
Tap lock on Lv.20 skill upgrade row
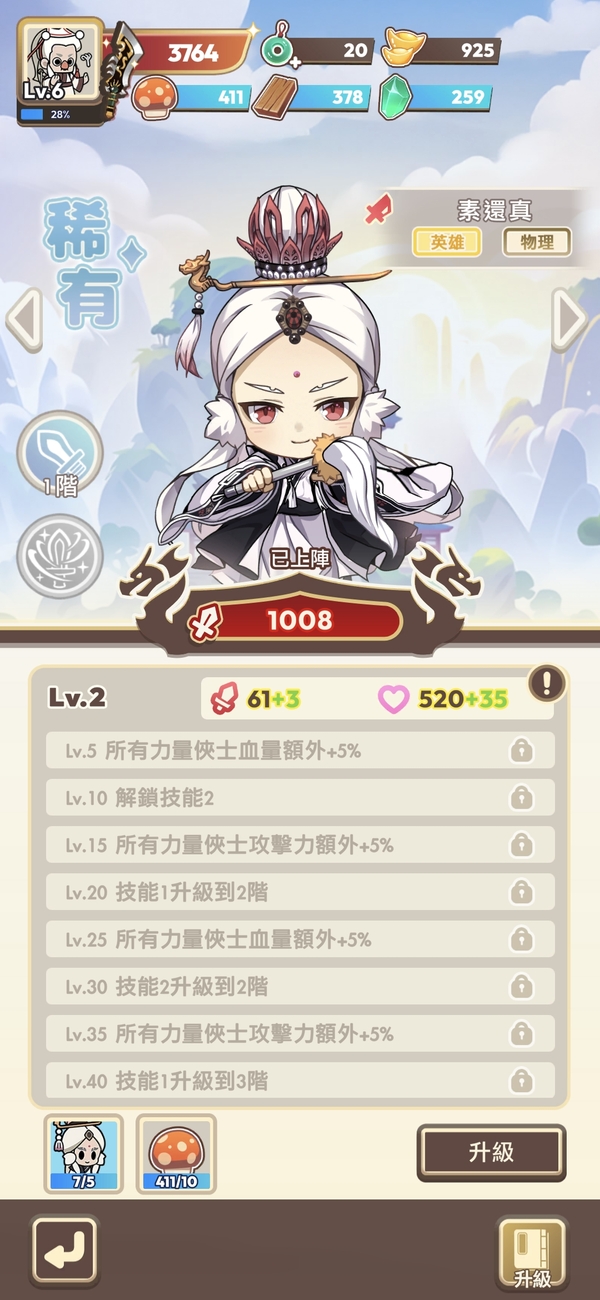pos(521,892)
